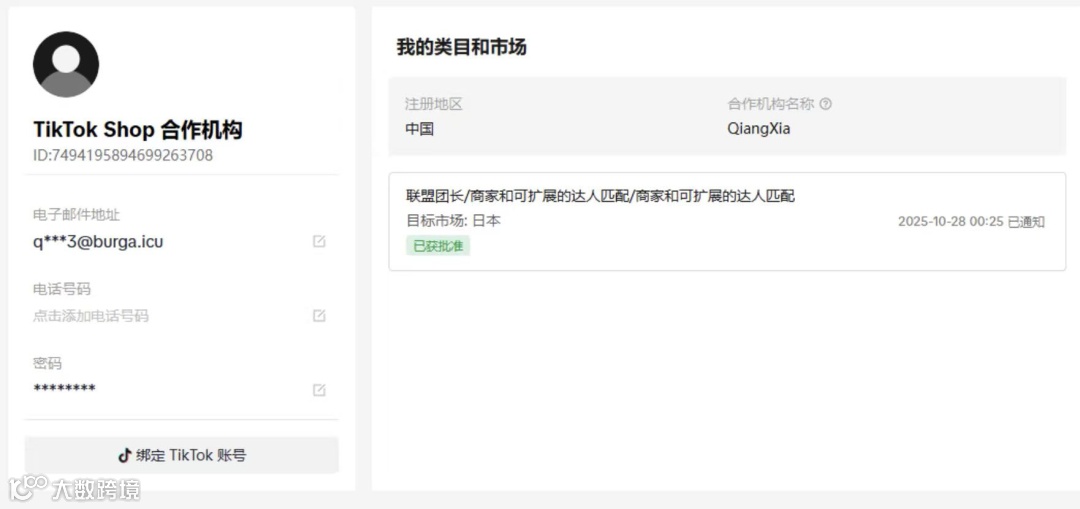Image resolution: width=1080 pixels, height=509 pixels.
Task: Click the timestamp 2025-10-28 00:25 已通知
Action: pyautogui.click(x=971, y=222)
